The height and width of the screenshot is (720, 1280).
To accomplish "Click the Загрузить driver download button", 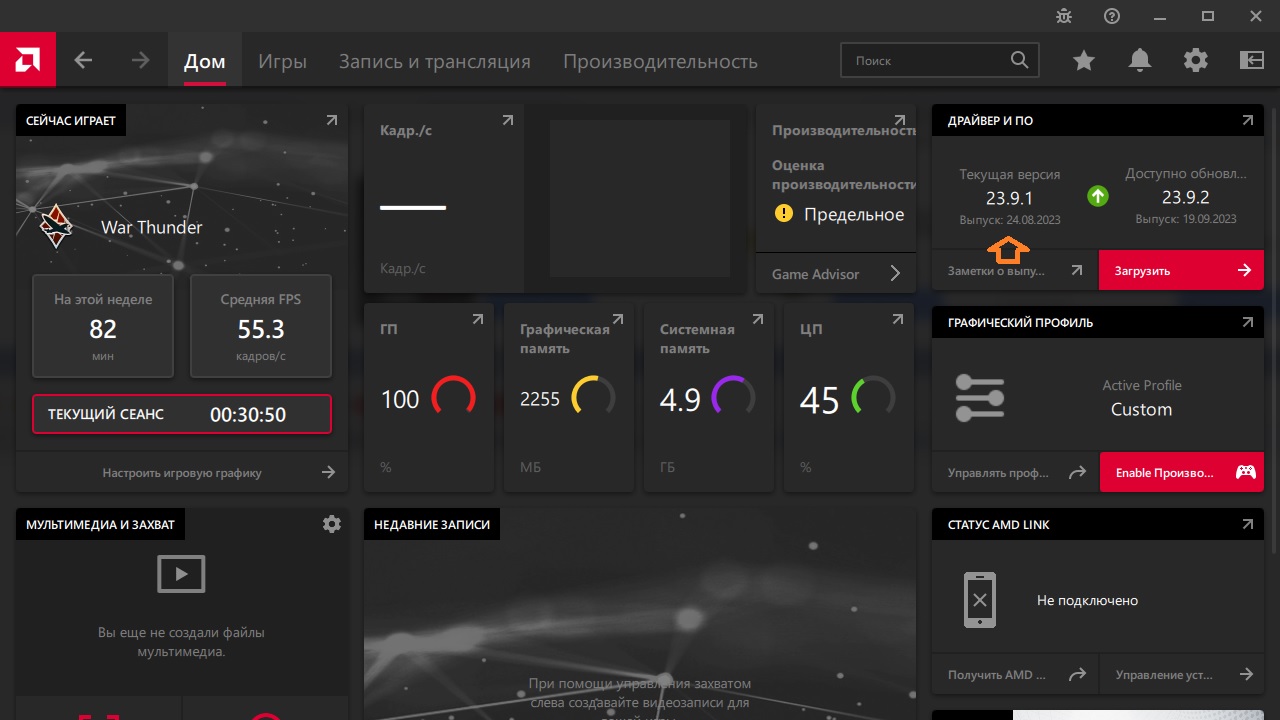I will [1181, 270].
